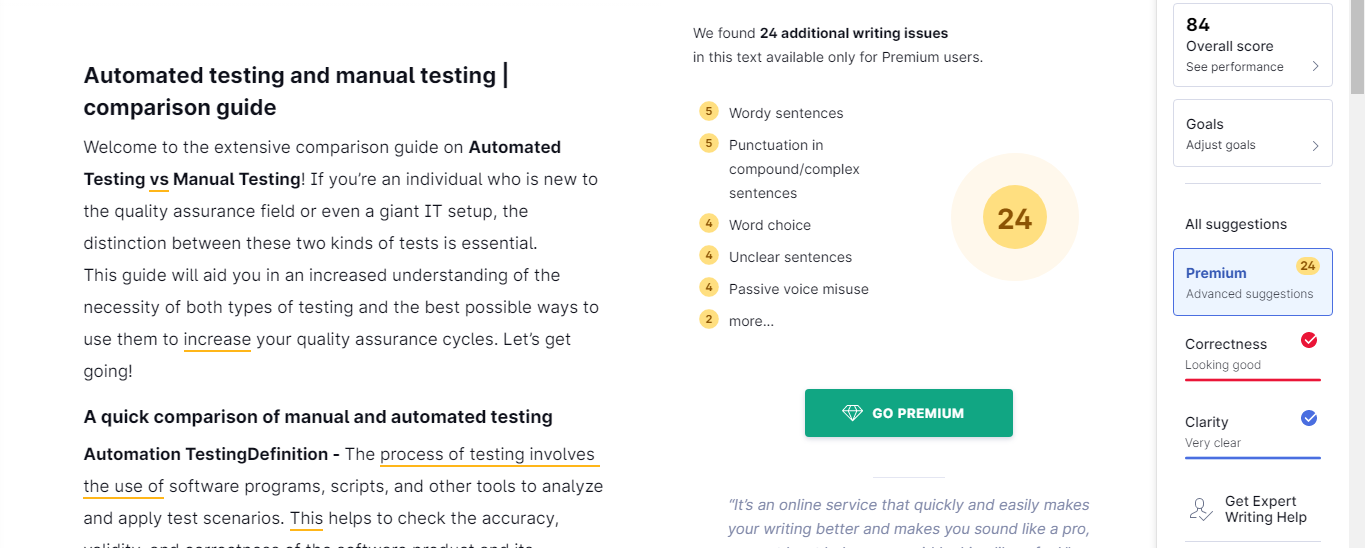Open Goals using its chevron arrow
1365x548 pixels.
[x=1315, y=145]
